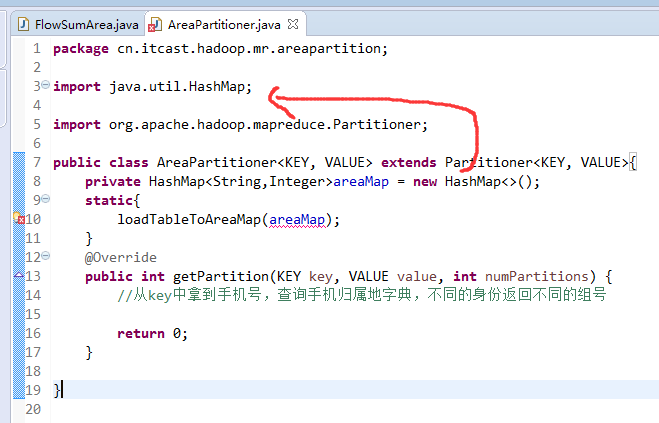Click error file icon on AreaPartitioner.java tab
This screenshot has height=423, width=659.
(x=155, y=25)
